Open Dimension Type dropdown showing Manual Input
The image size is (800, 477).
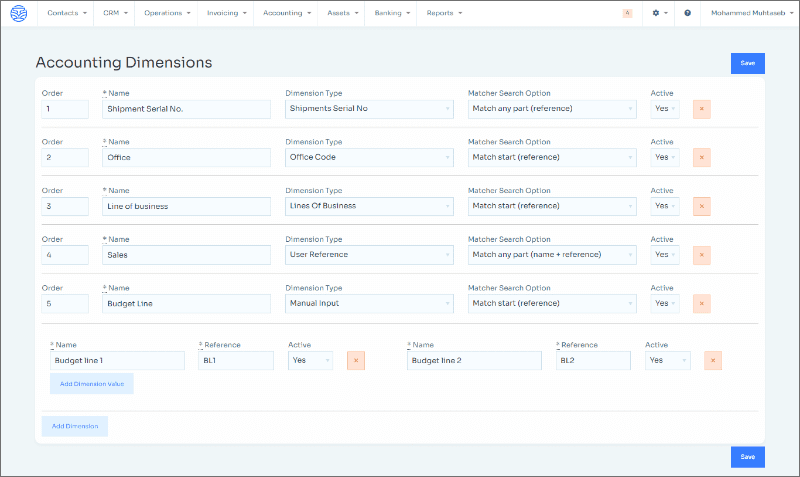[x=370, y=303]
